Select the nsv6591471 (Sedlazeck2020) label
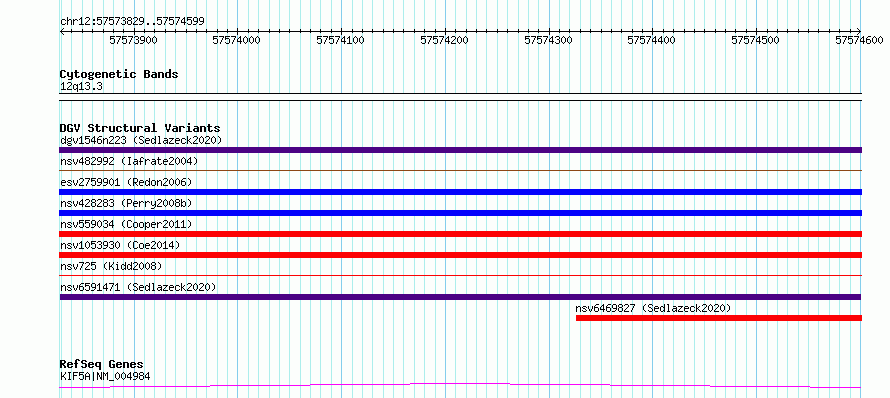 coord(138,287)
